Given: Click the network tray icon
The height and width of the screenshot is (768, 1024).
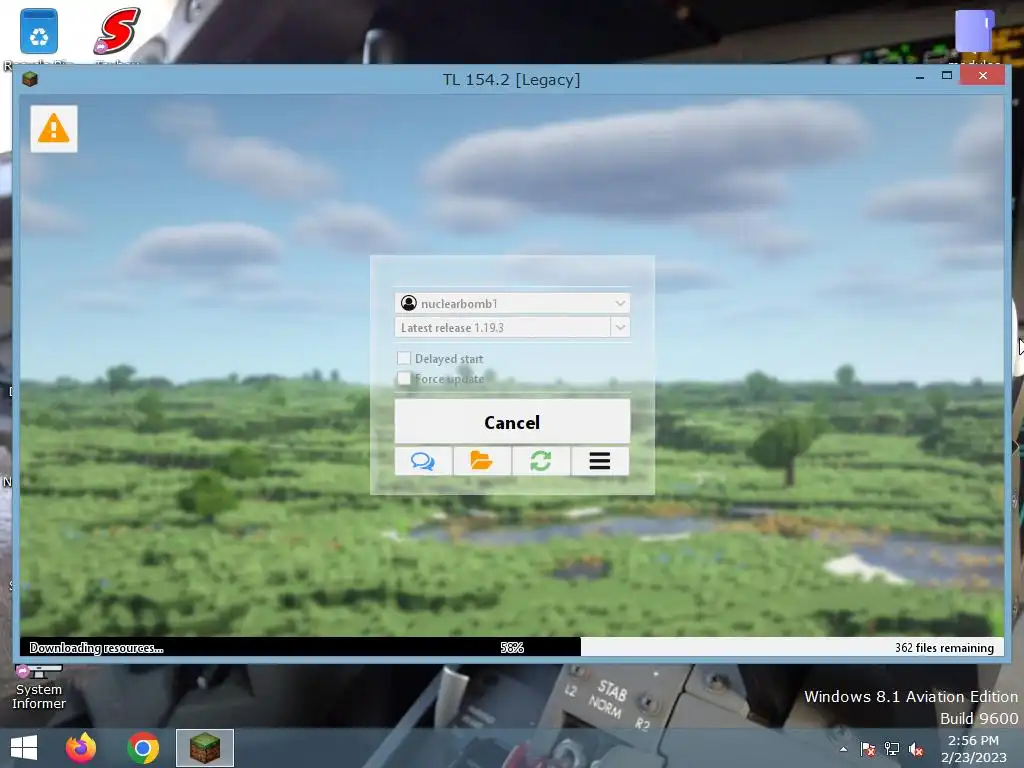Looking at the screenshot, I should 891,749.
